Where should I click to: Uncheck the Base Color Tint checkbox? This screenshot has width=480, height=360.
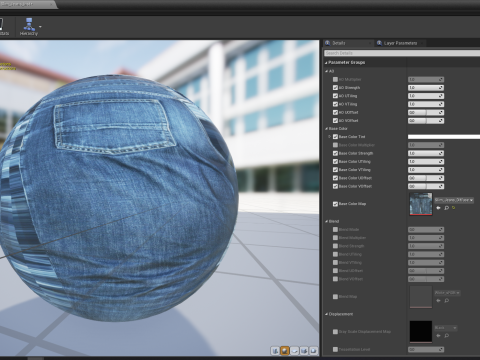point(335,137)
